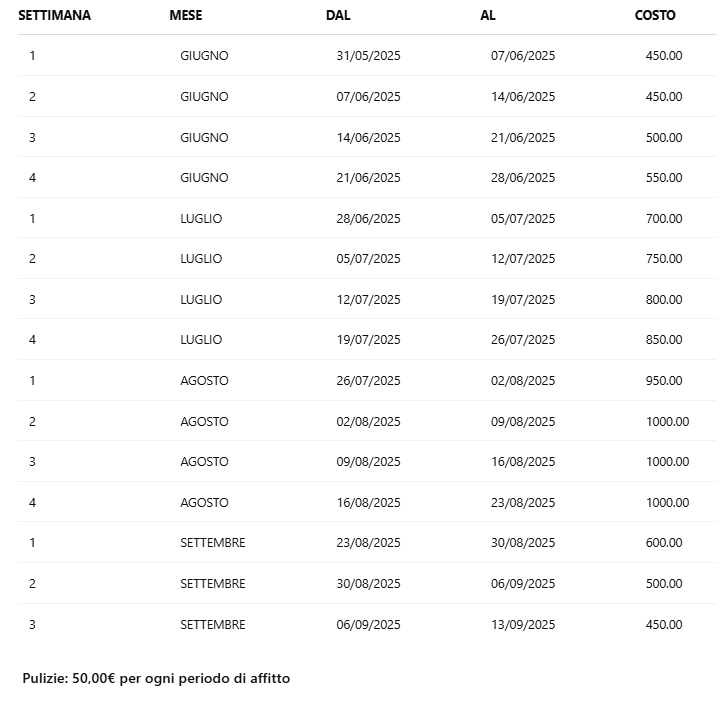Click the DAL column header
Viewport: 722px width, 705px height.
338,15
